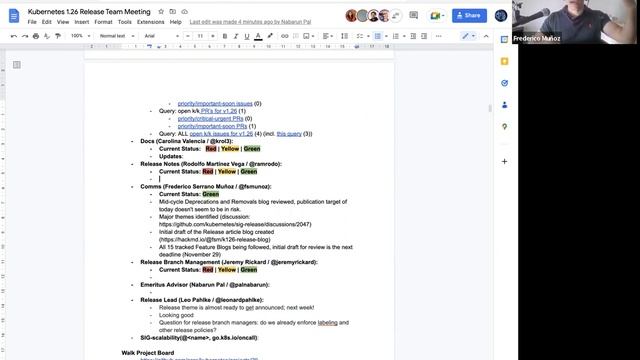The width and height of the screenshot is (640, 360).
Task: Open the Help menu
Action: (x=176, y=22)
